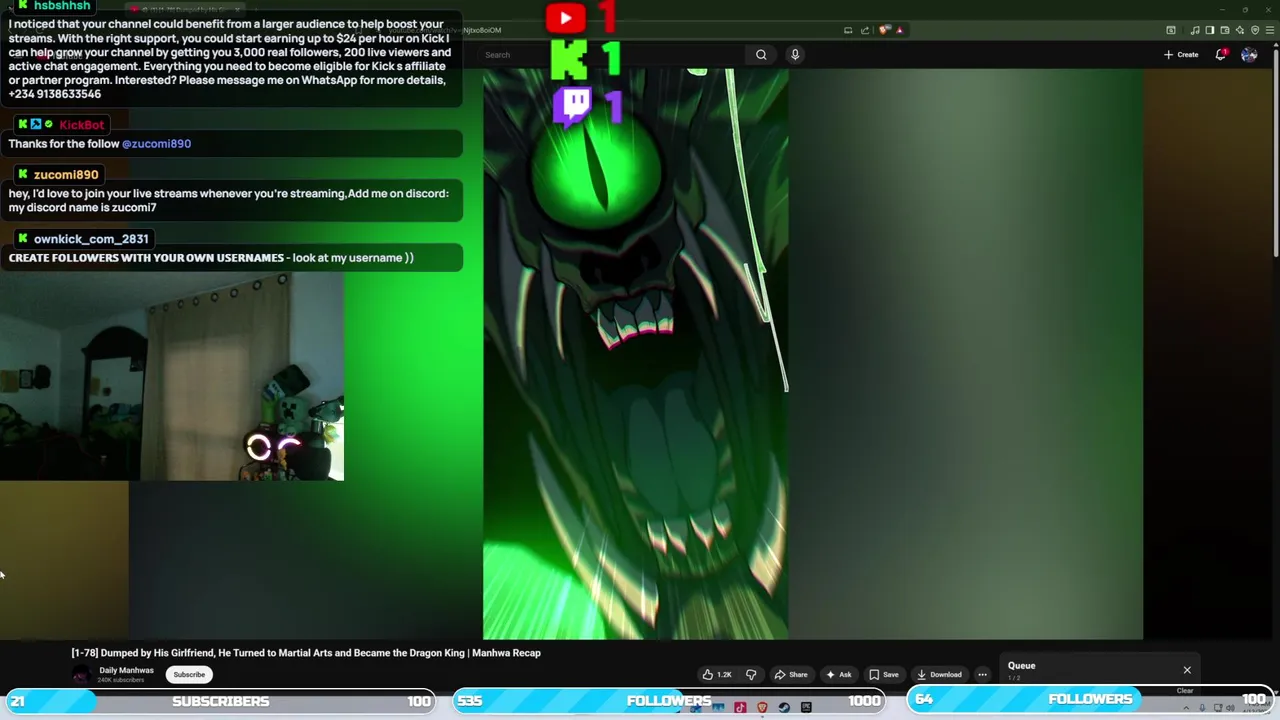1280x720 pixels.
Task: Open YouTube notifications bell
Action: pos(1221,54)
